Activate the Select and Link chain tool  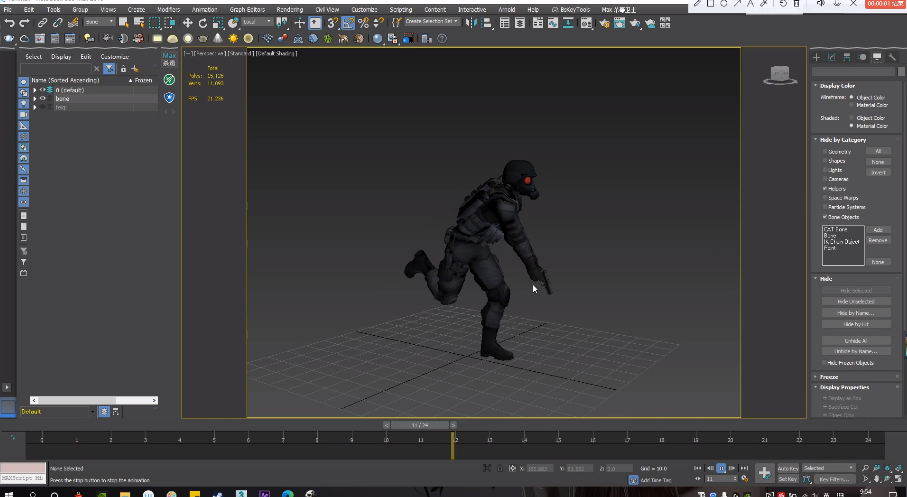pos(42,23)
